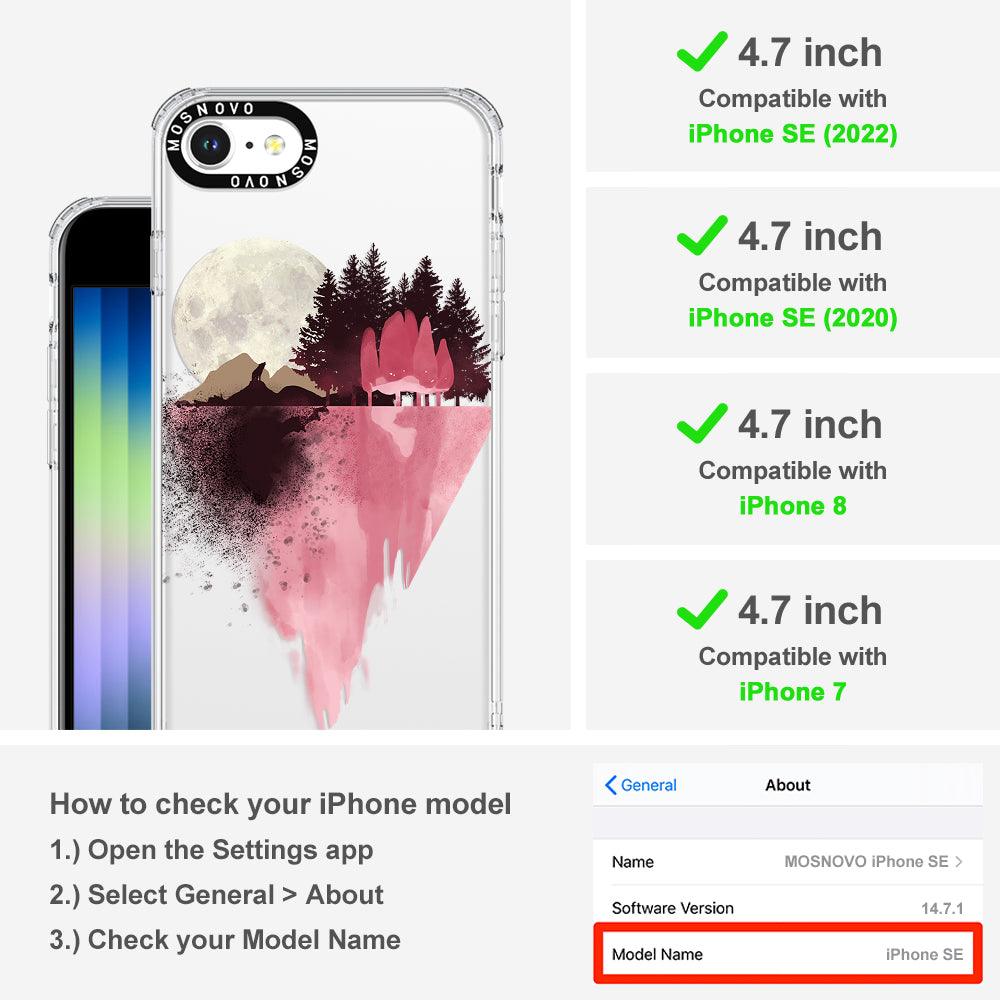This screenshot has width=1000, height=1000.
Task: Click the iPhone 7 compatibility label
Action: 793,691
